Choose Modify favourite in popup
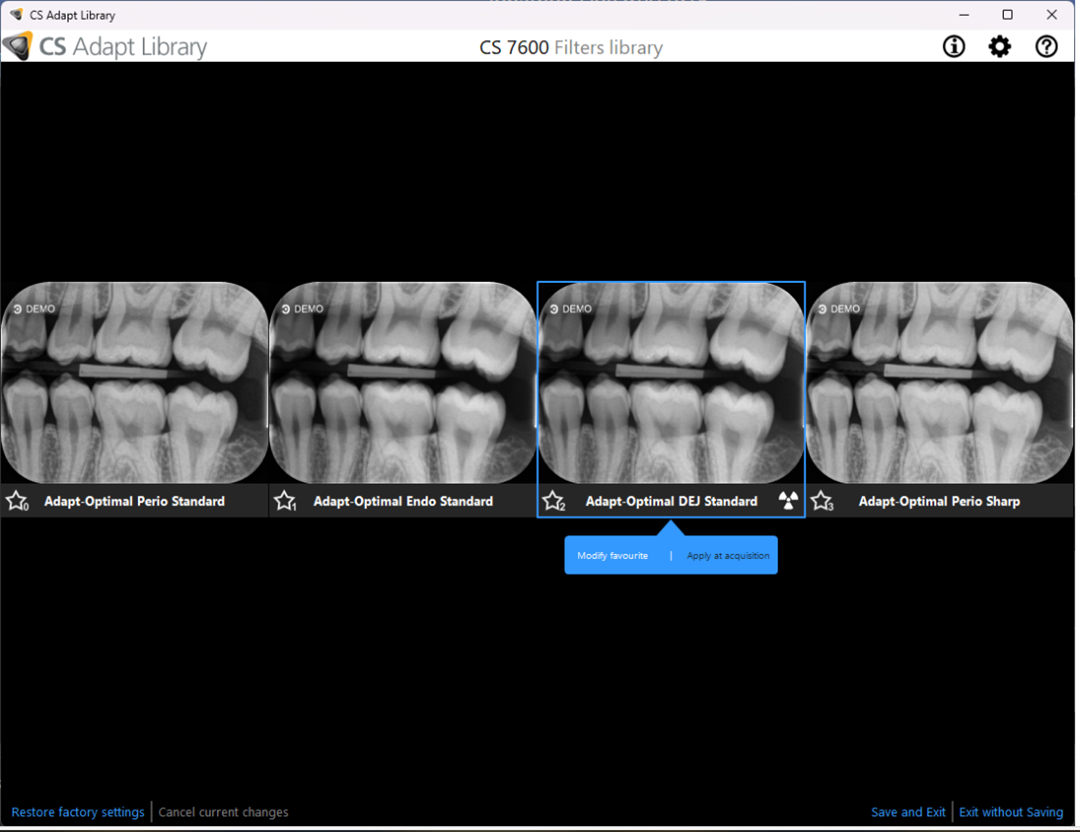This screenshot has height=832, width=1080. pos(612,556)
